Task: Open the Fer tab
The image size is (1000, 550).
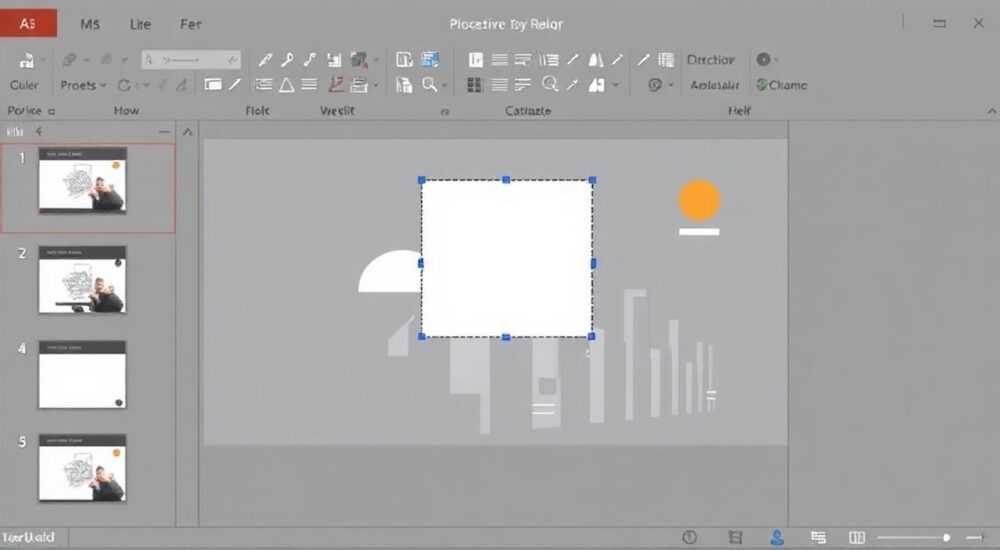Action: (x=191, y=24)
